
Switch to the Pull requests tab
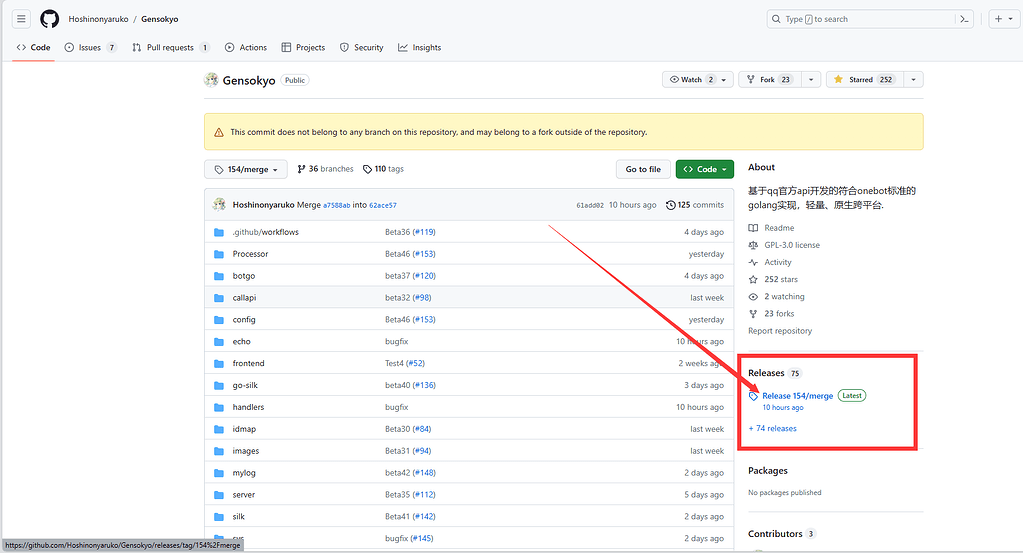point(170,47)
